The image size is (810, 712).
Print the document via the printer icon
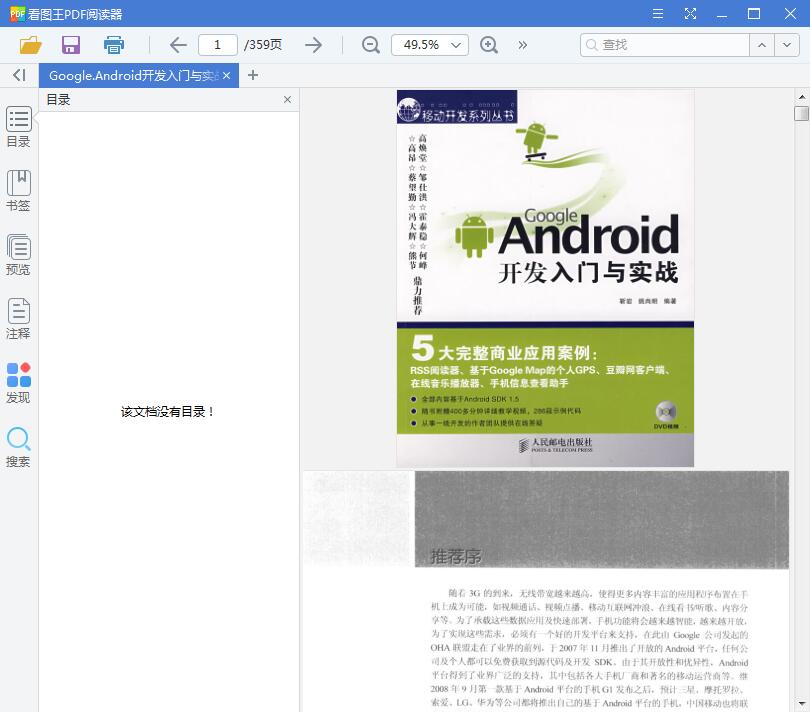[x=113, y=45]
